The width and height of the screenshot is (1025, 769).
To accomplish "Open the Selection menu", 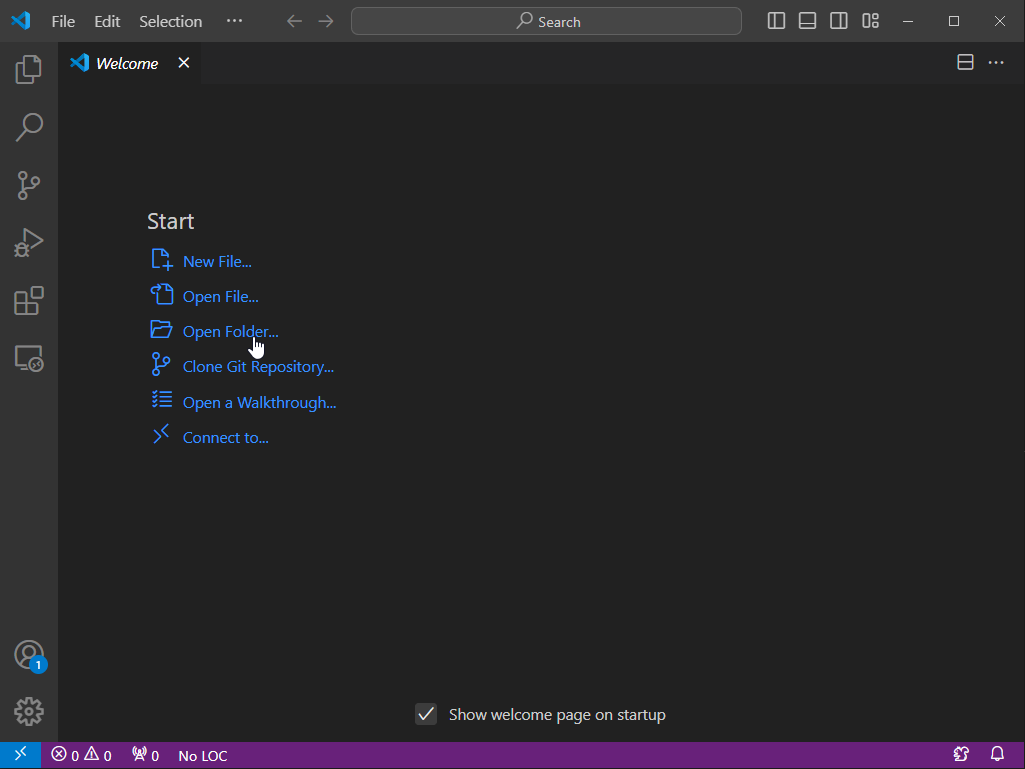I will pyautogui.click(x=171, y=21).
